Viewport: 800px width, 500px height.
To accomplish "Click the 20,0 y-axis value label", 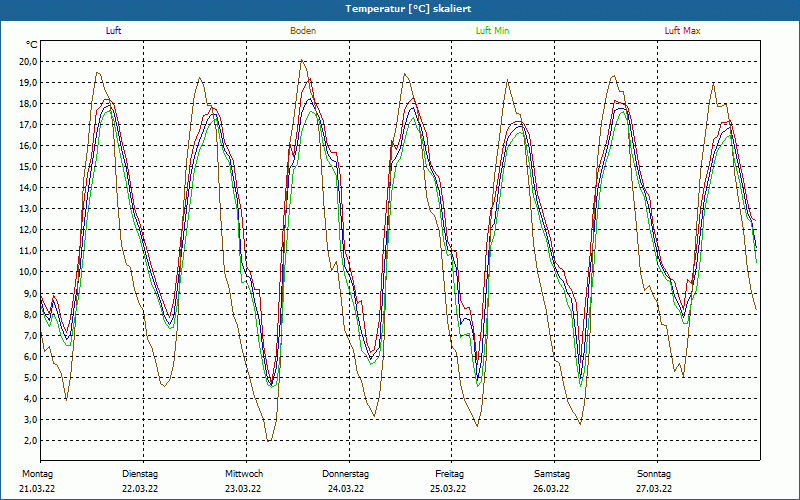I will pos(28,61).
